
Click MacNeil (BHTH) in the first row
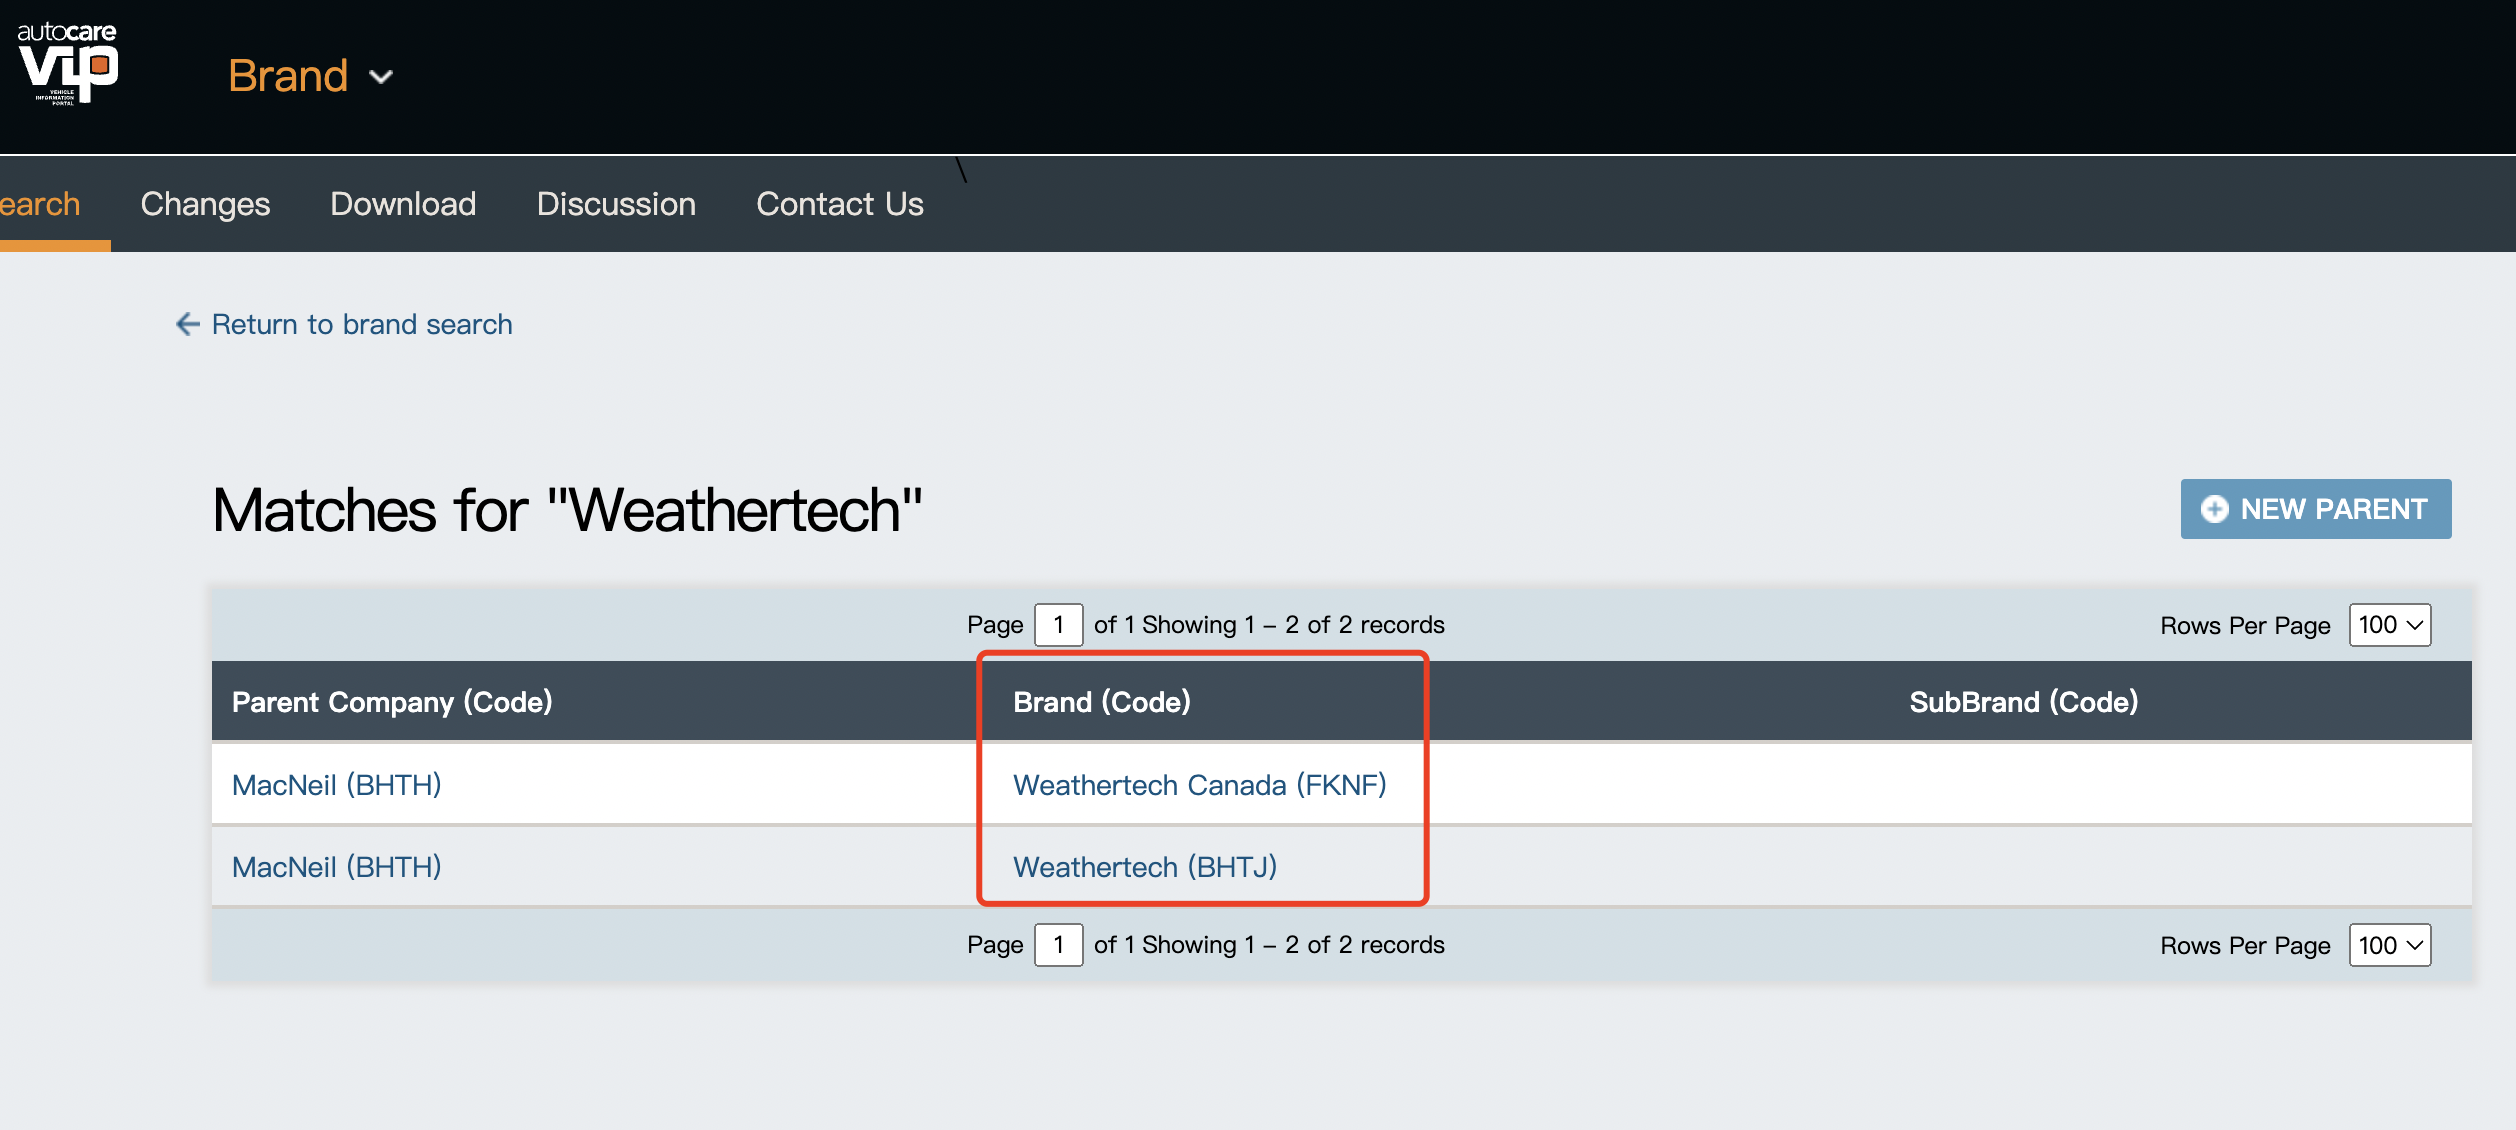coord(336,785)
